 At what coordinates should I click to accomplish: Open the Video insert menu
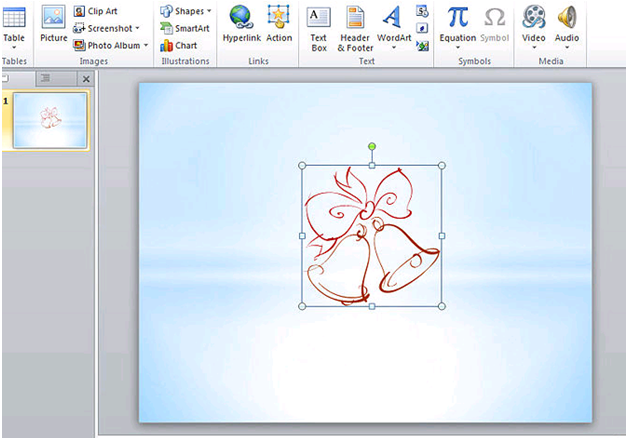[x=533, y=47]
